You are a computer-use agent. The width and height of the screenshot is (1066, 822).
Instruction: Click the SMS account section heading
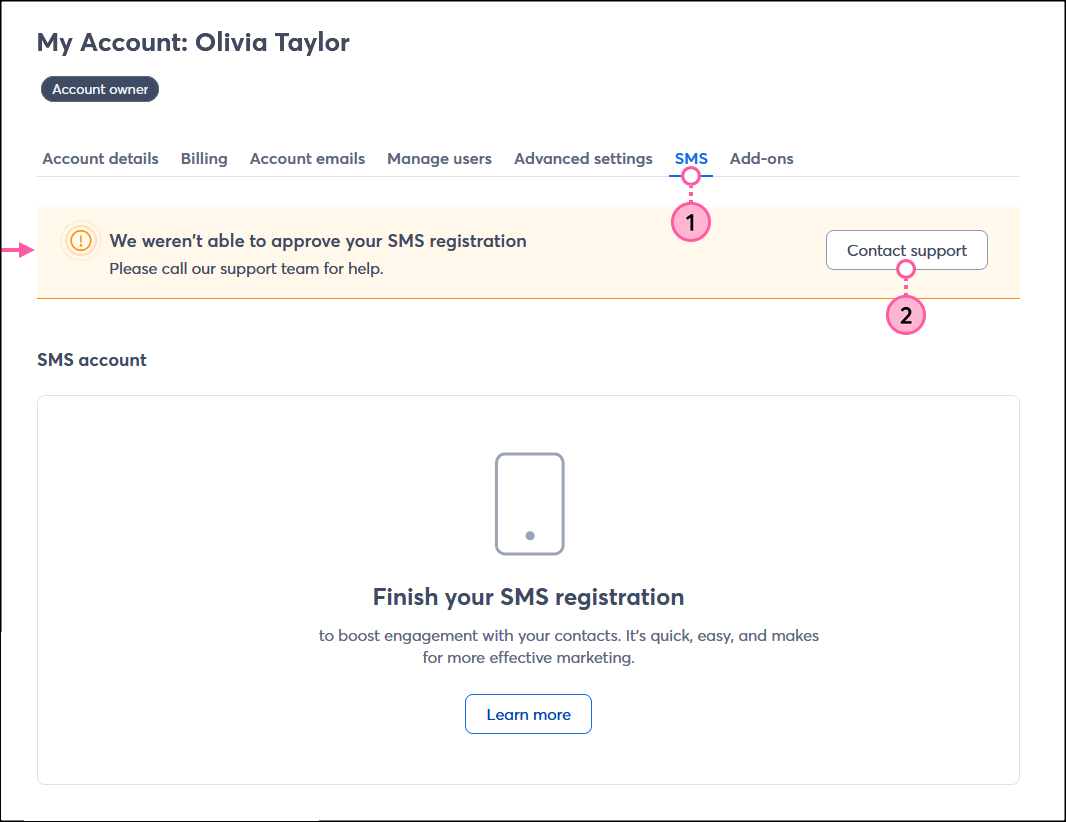pyautogui.click(x=92, y=360)
